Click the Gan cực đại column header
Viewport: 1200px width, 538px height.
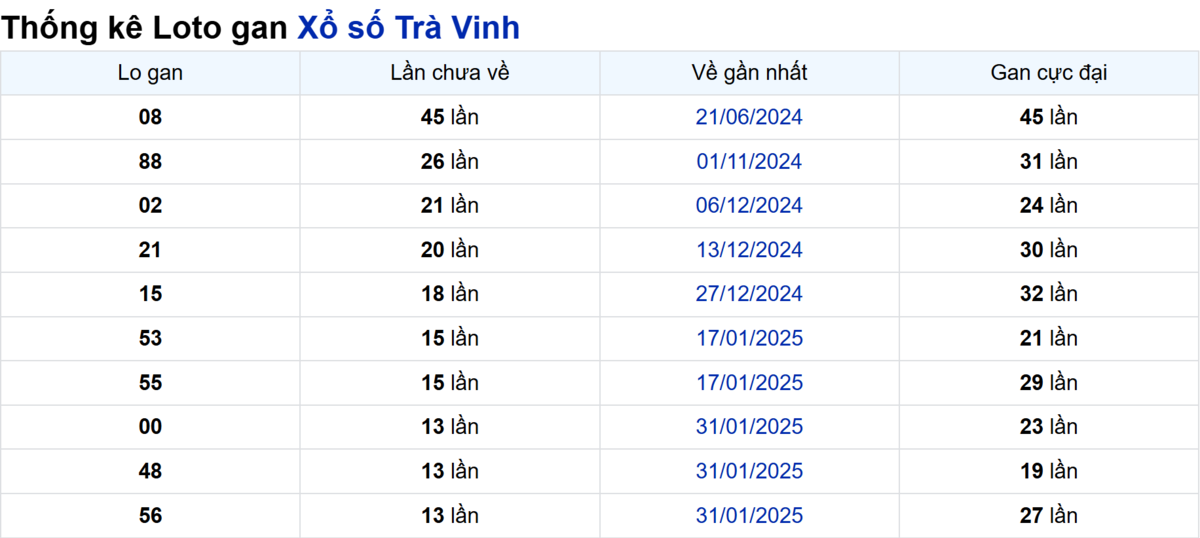click(1049, 73)
